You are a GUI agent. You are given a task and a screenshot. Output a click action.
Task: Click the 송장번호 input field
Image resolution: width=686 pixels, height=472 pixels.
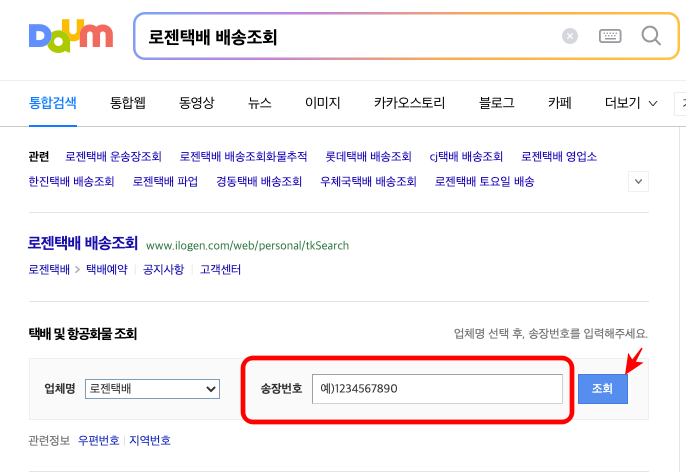pyautogui.click(x=437, y=389)
